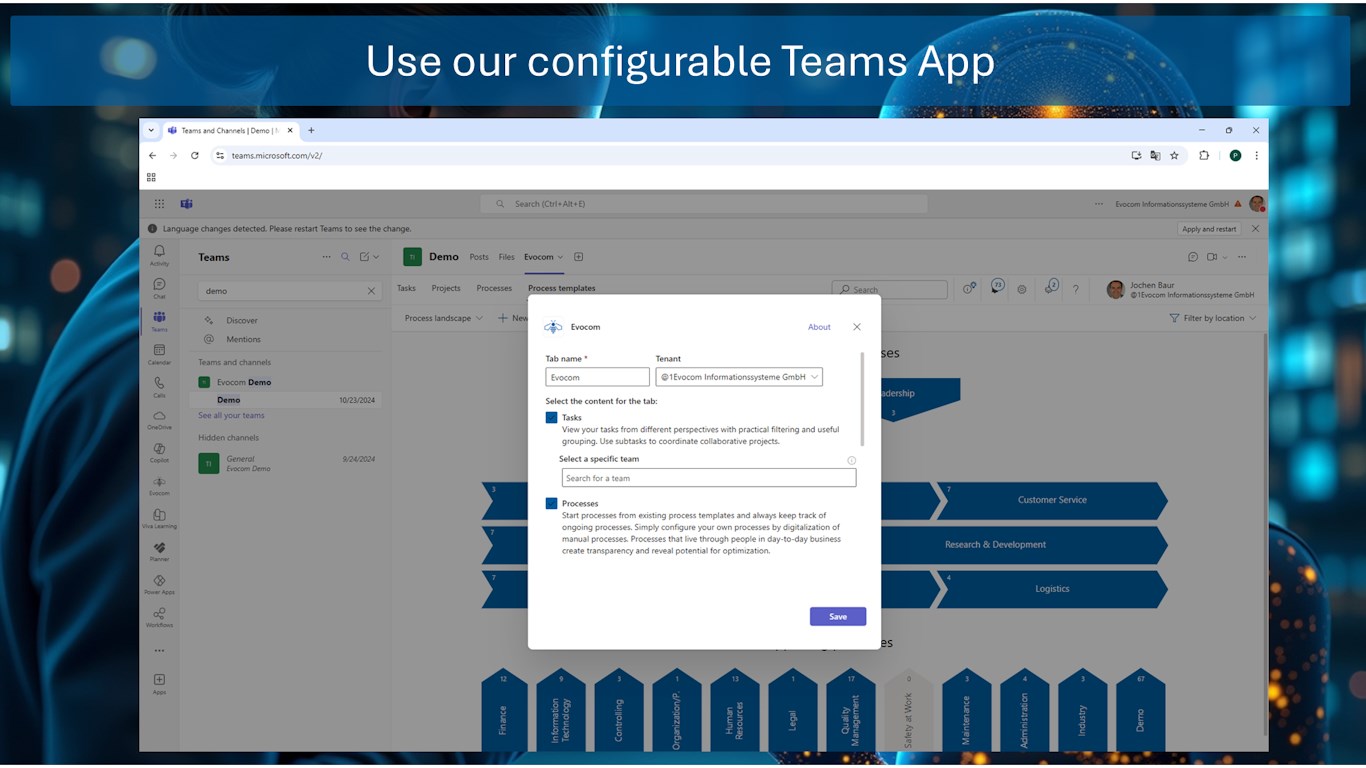The height and width of the screenshot is (768, 1366).
Task: Open the Tasks tab in Evocom
Action: pyautogui.click(x=406, y=288)
